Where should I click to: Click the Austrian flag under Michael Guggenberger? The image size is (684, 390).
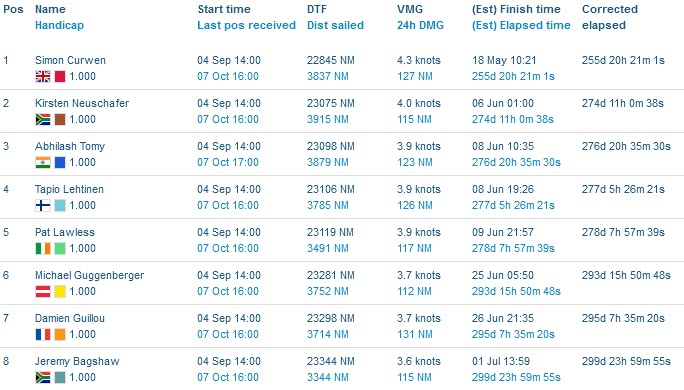click(43, 291)
